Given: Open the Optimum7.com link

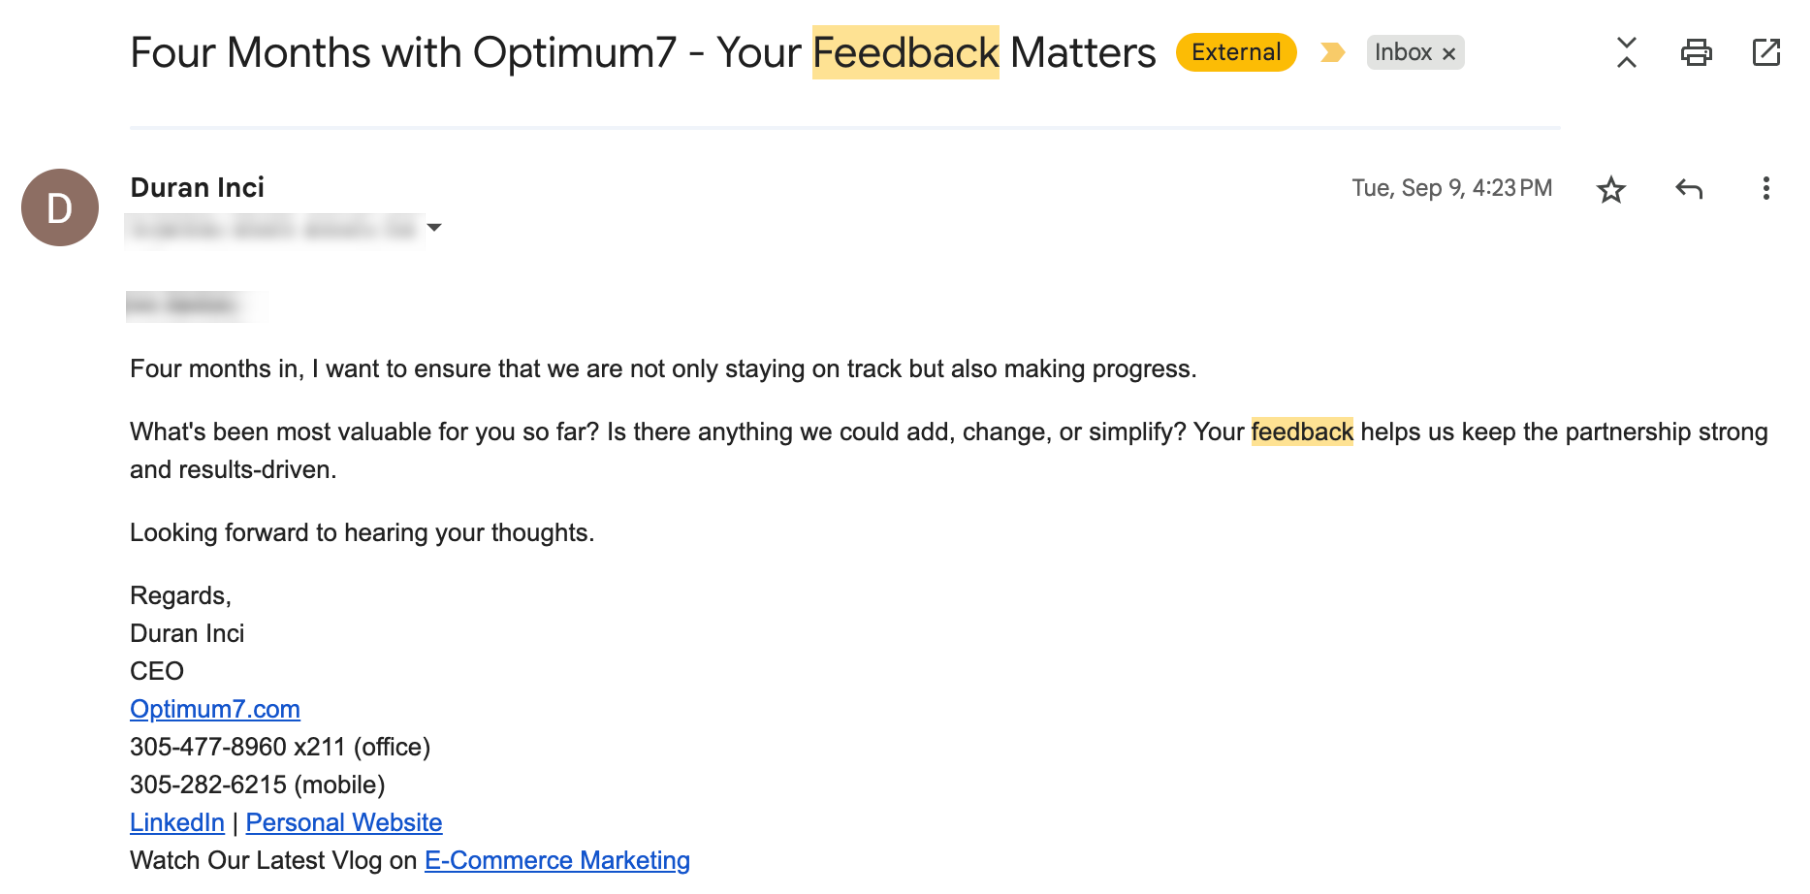Looking at the screenshot, I should coord(215,709).
